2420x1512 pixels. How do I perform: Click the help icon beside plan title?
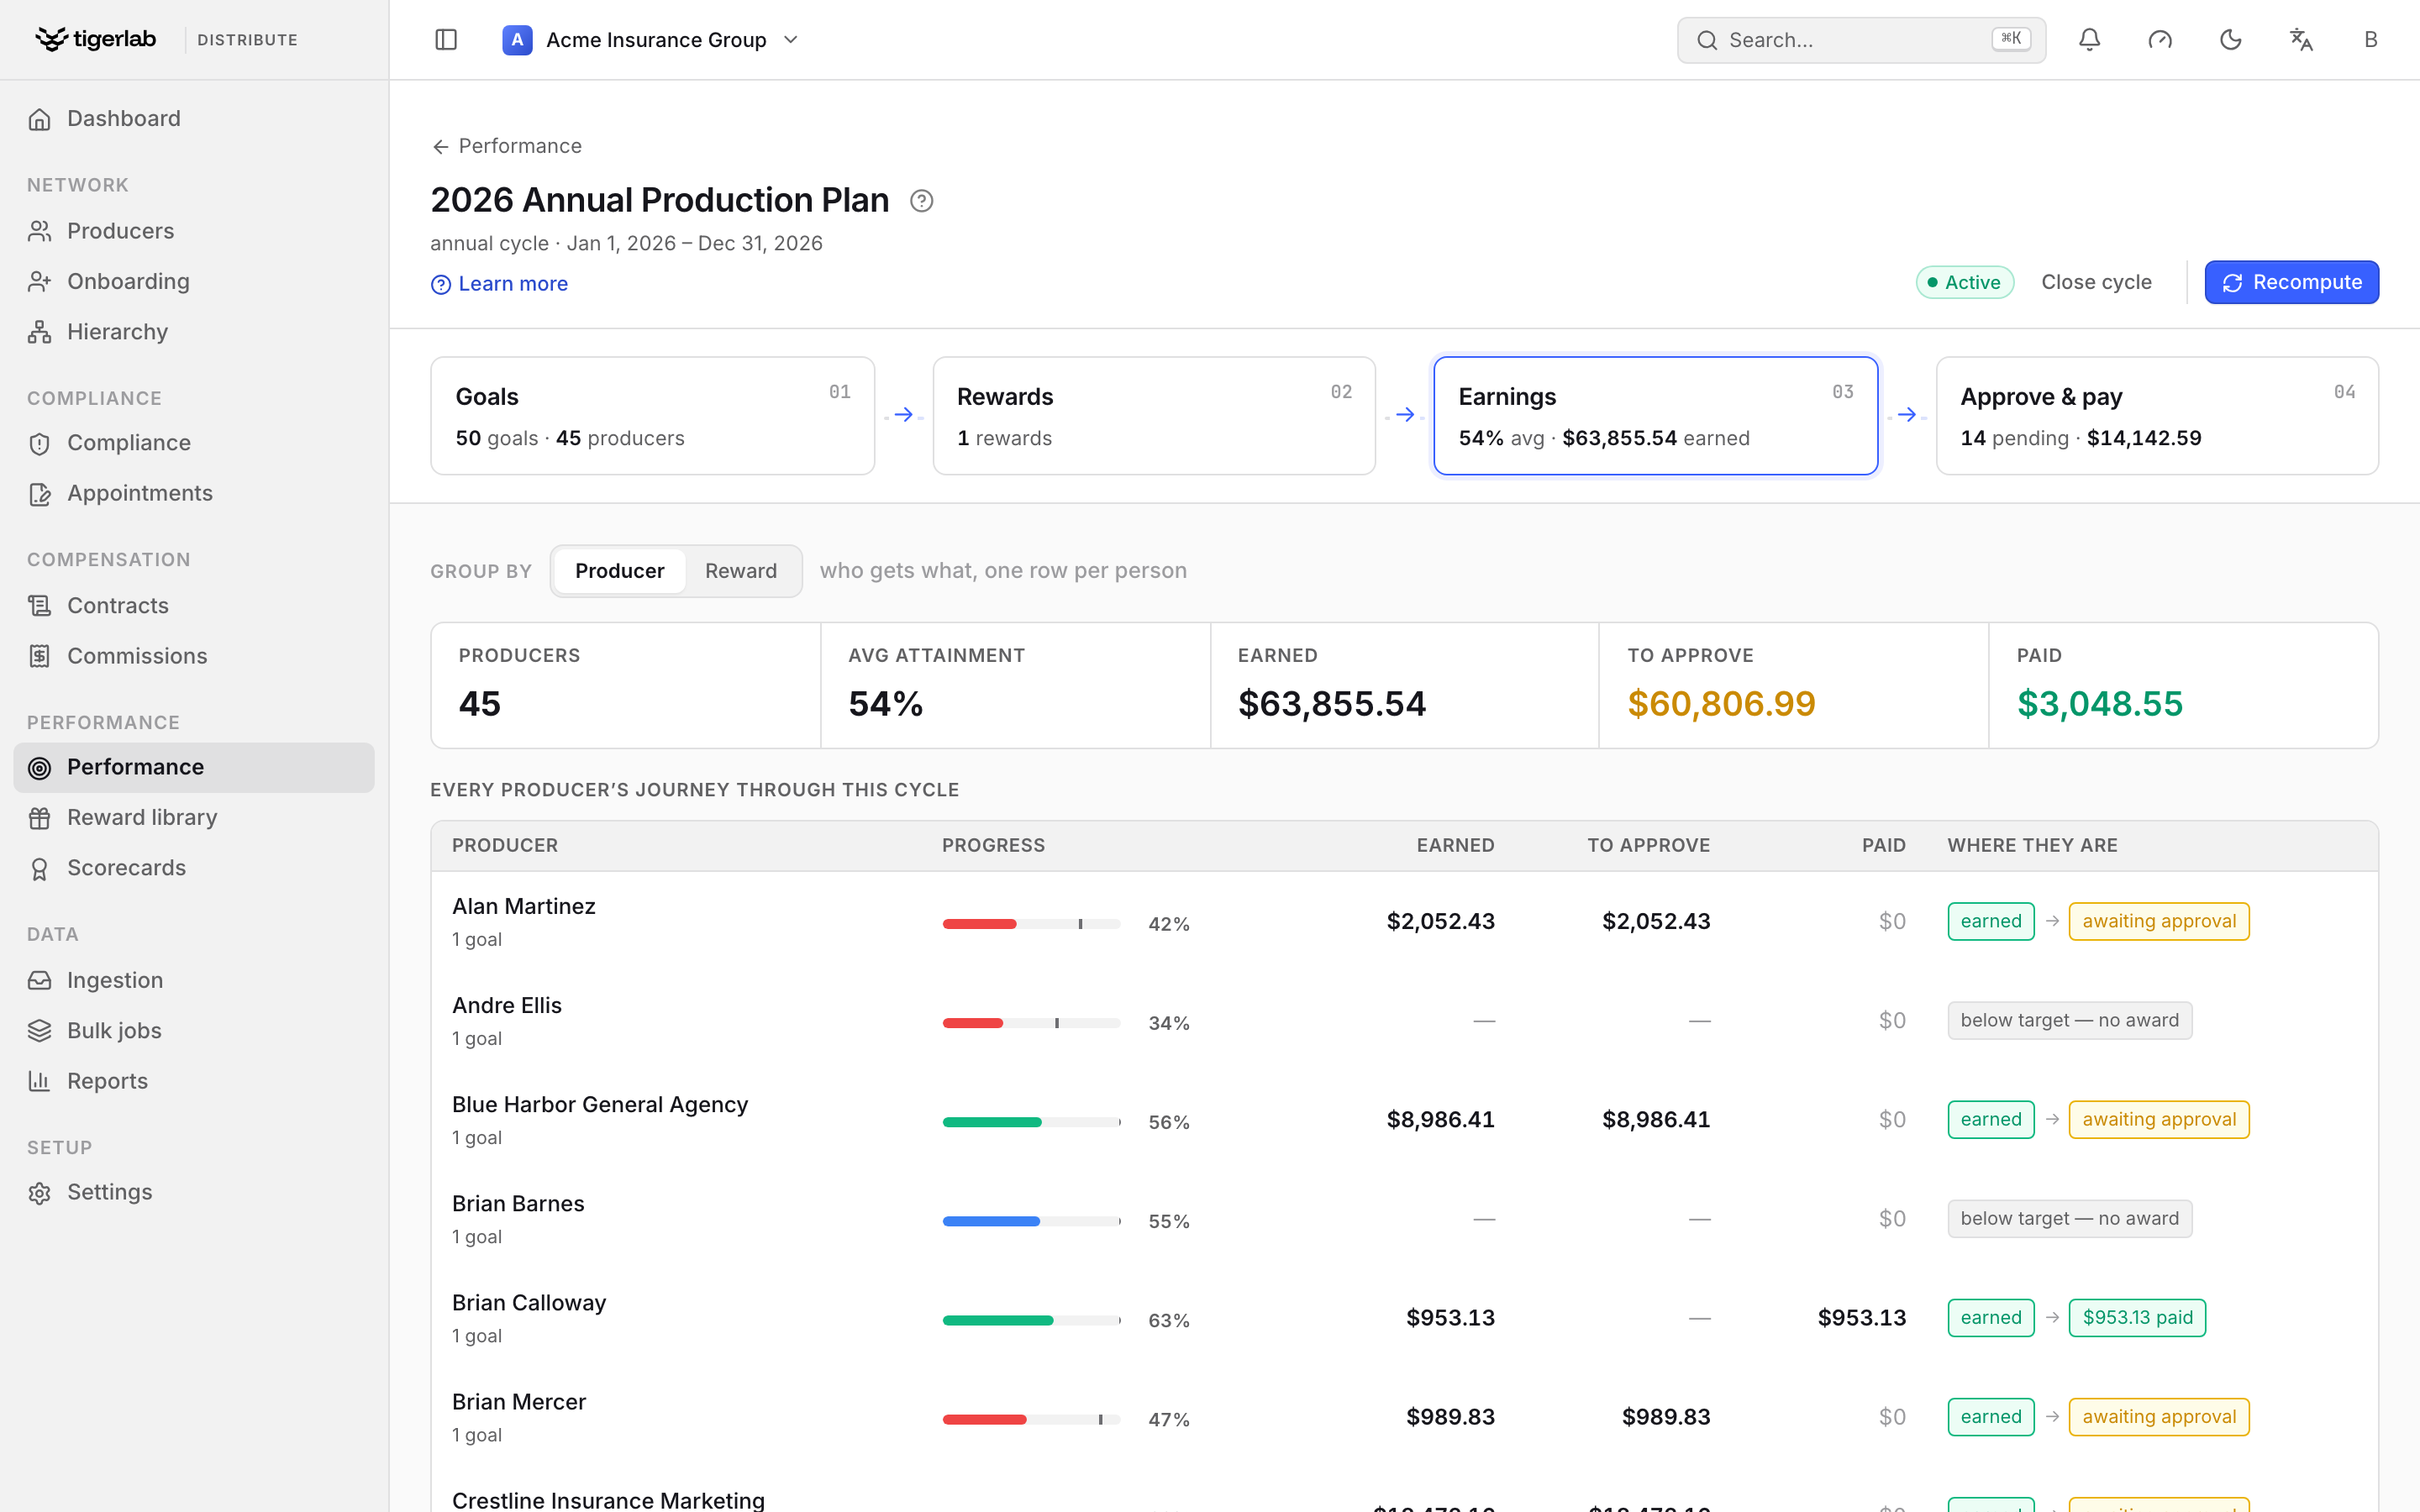[x=921, y=201]
